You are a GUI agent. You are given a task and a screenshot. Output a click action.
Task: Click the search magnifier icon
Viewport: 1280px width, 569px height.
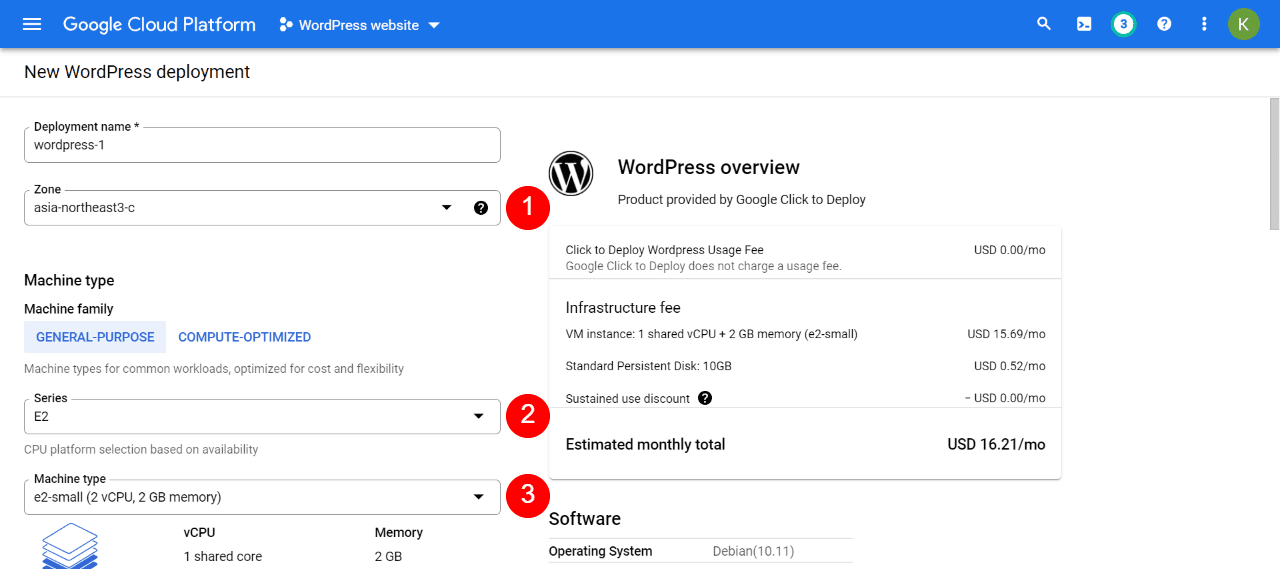coord(1044,24)
